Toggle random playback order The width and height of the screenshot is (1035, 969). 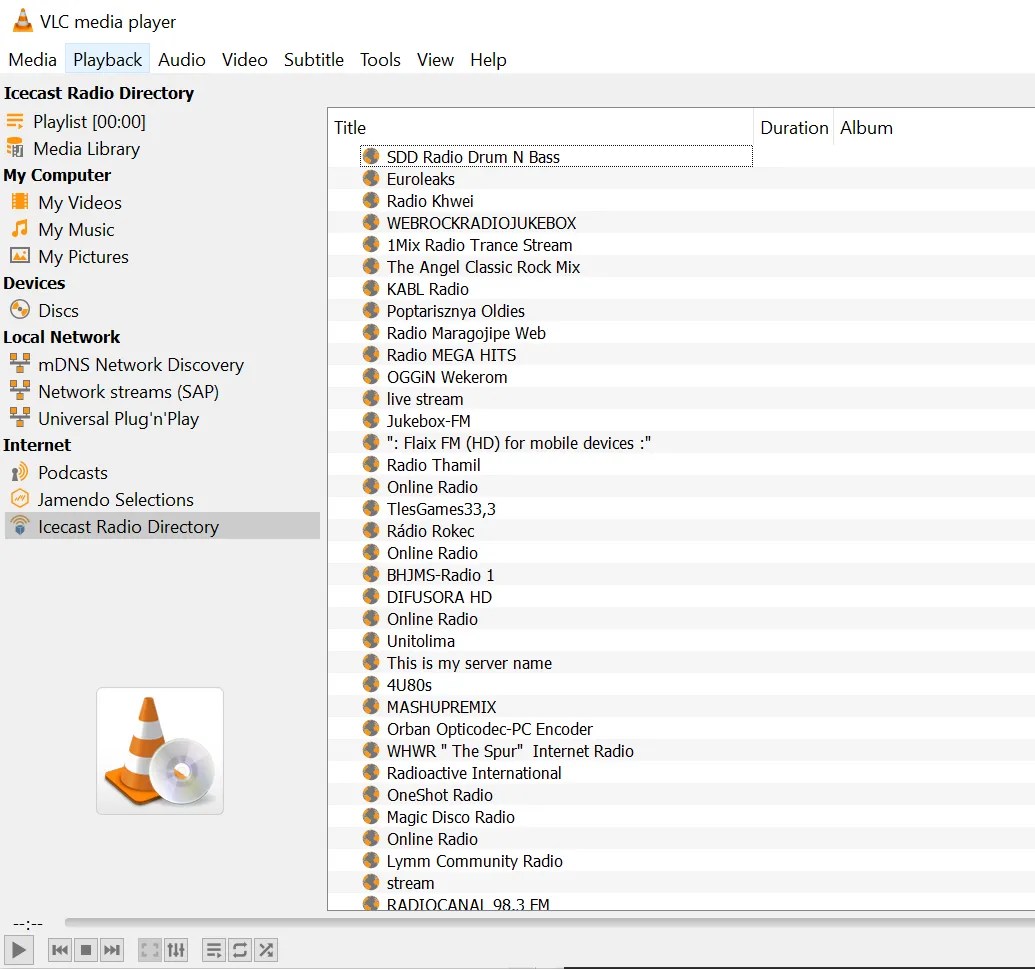click(x=266, y=950)
